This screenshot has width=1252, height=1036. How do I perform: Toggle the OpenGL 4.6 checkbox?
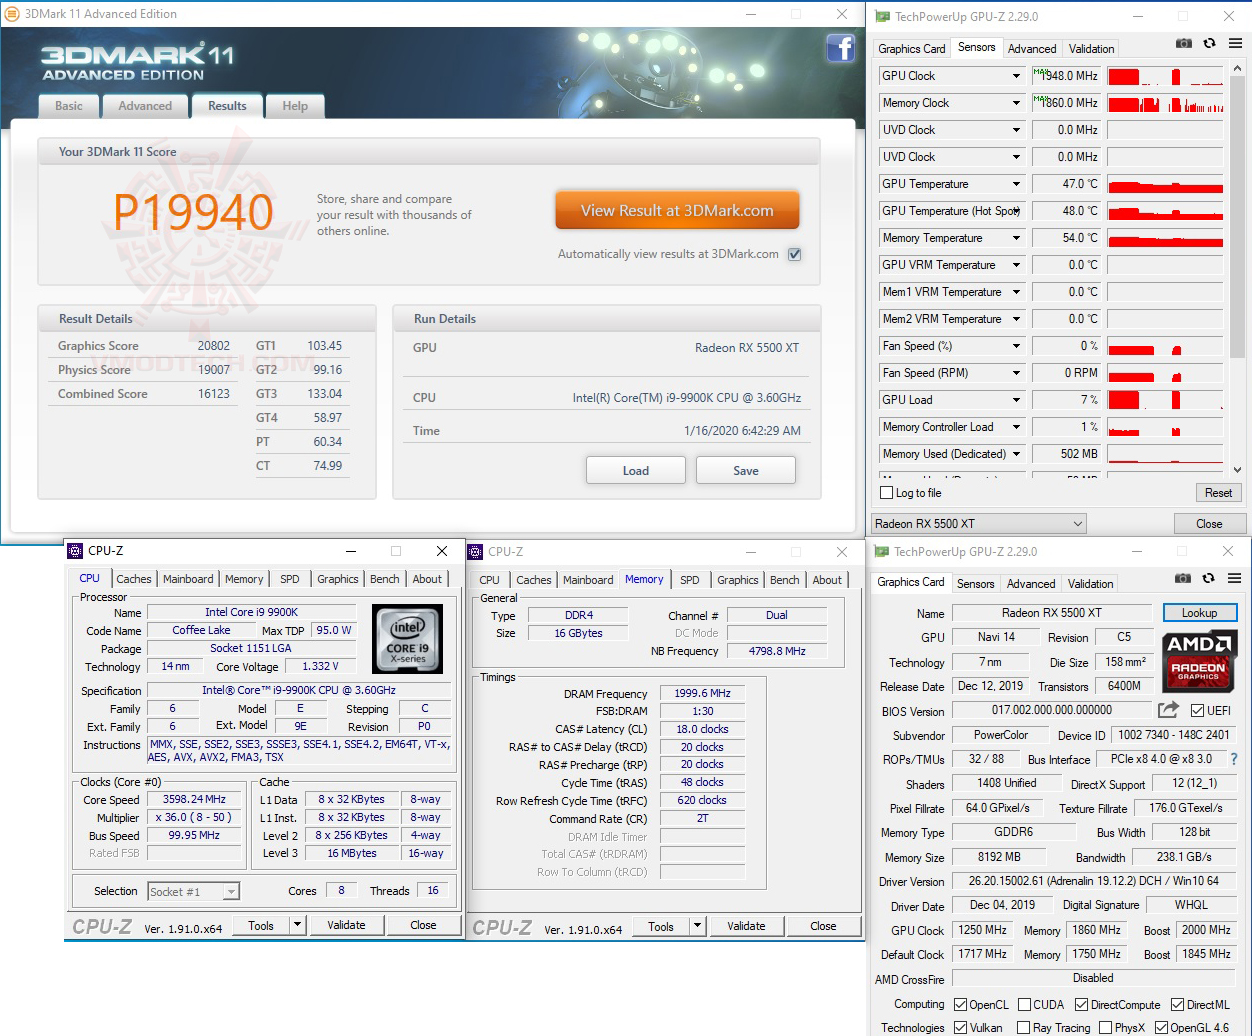click(1161, 1028)
